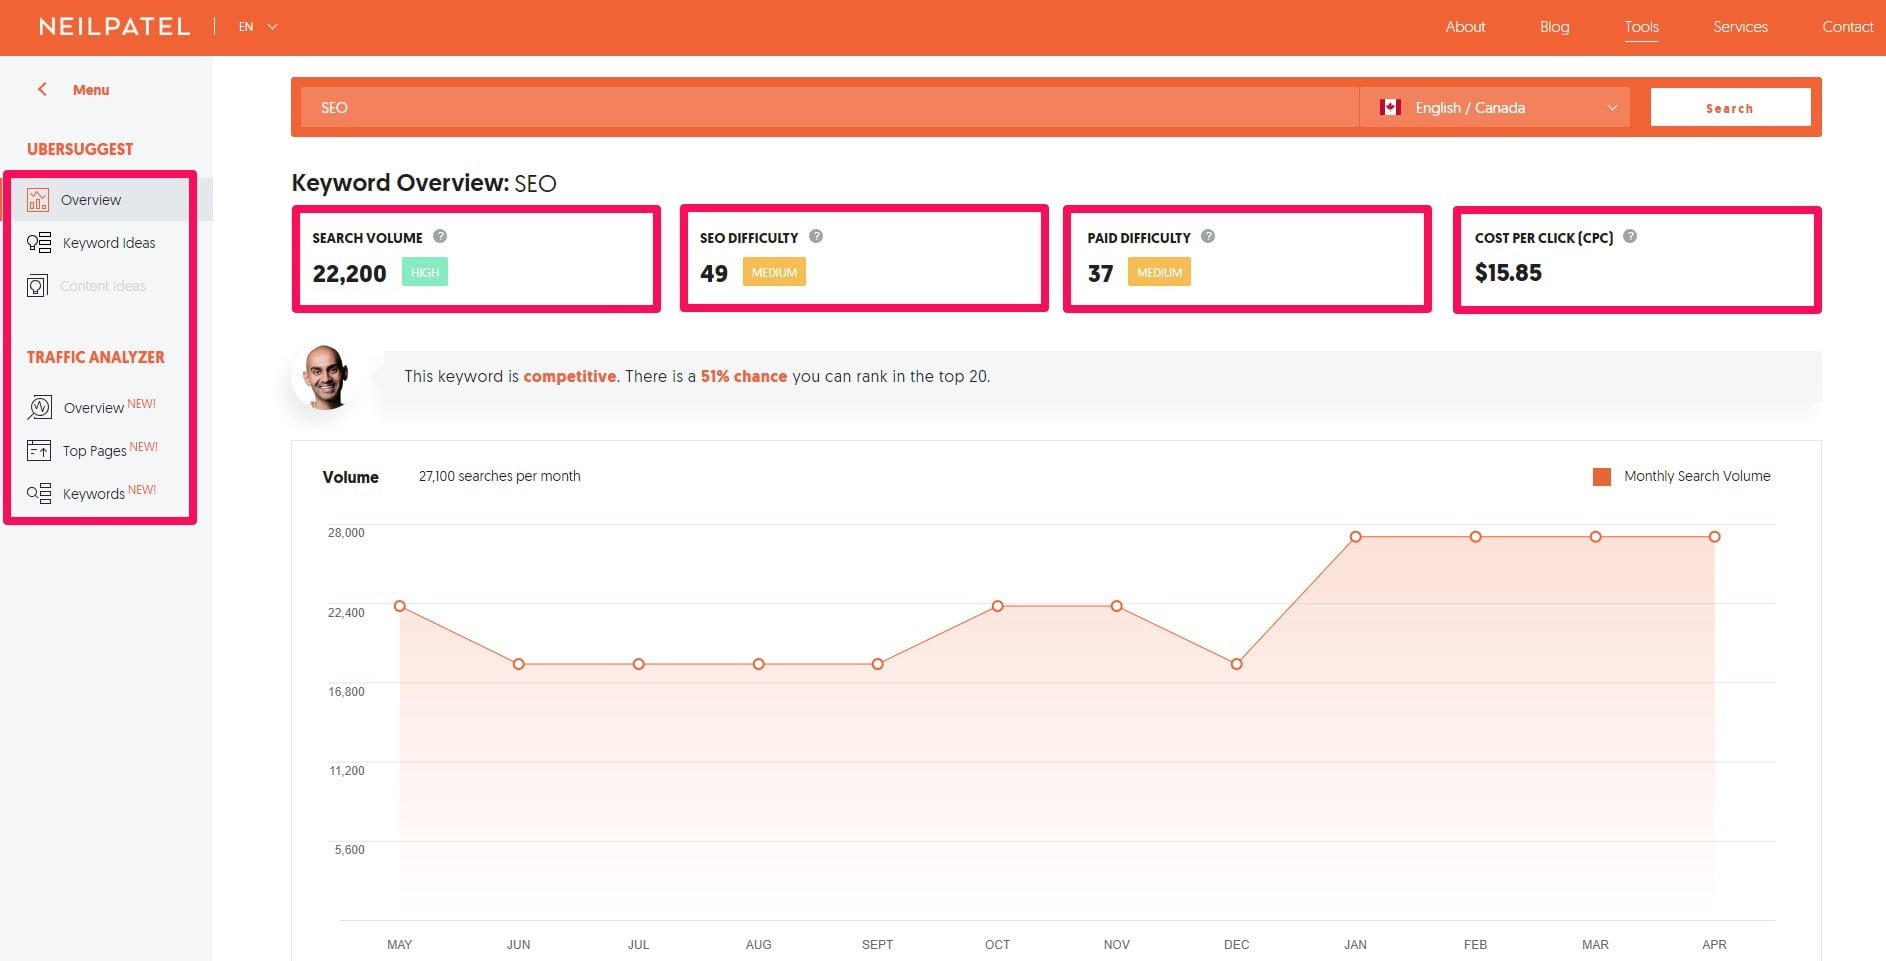Click the Cost Per Click help icon
This screenshot has width=1886, height=961.
[x=1630, y=237]
